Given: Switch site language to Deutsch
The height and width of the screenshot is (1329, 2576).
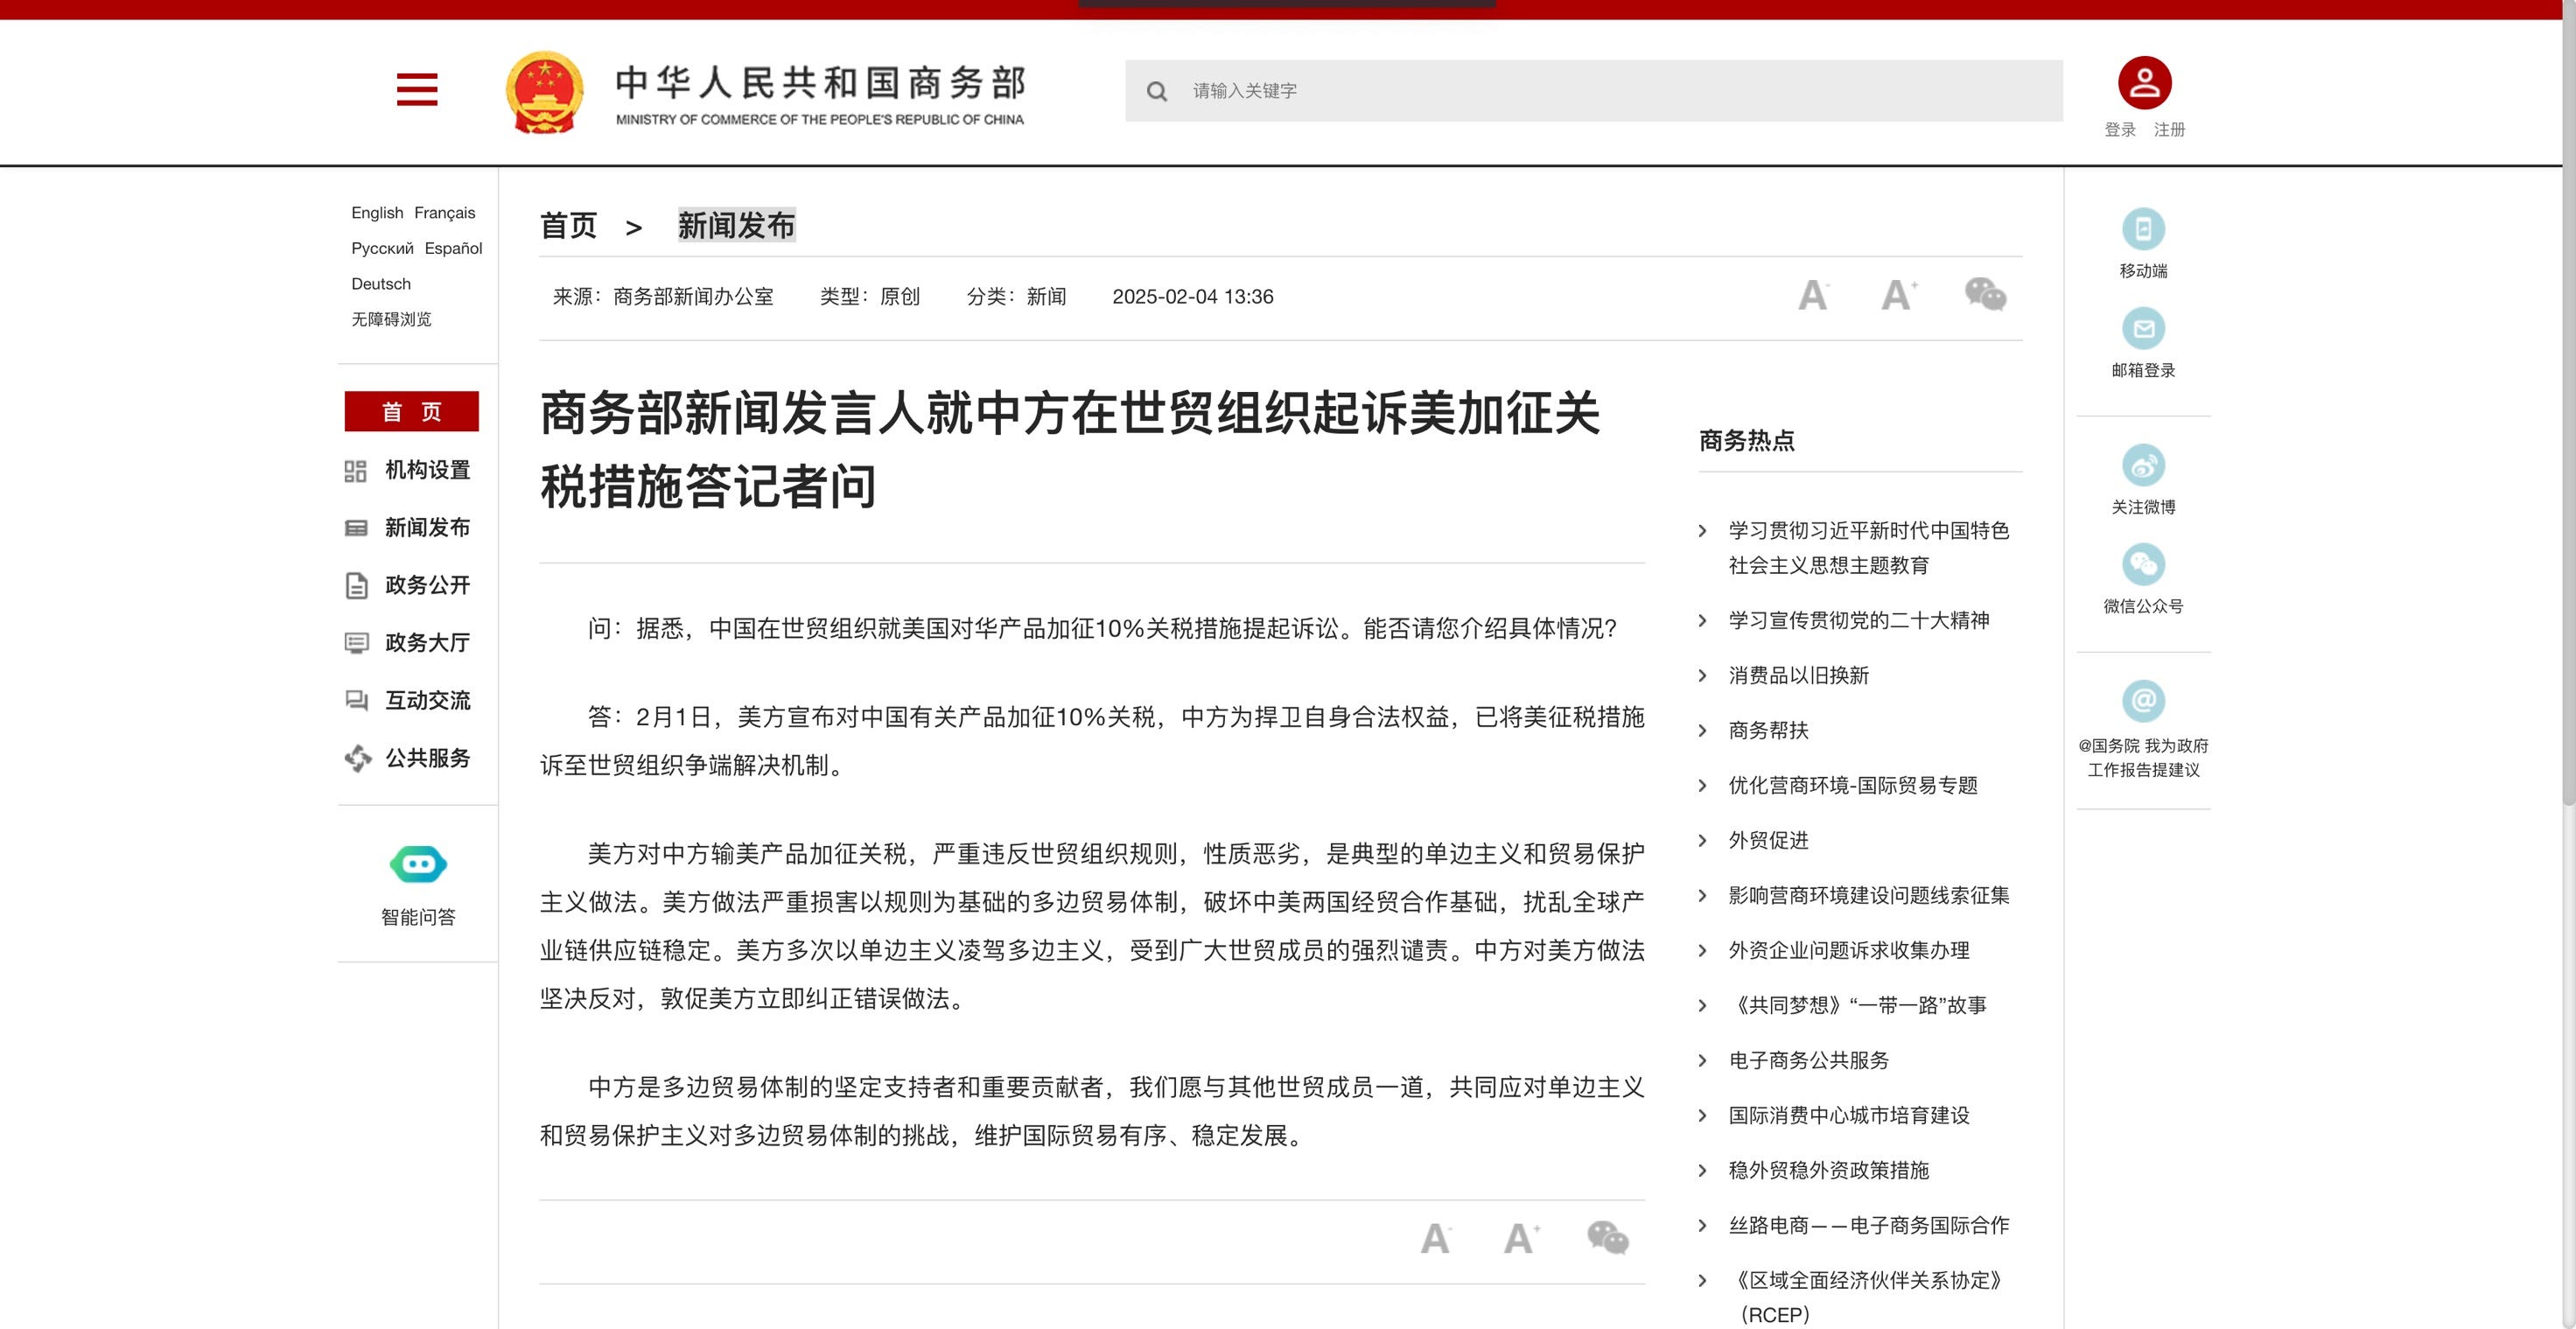Looking at the screenshot, I should pyautogui.click(x=381, y=284).
